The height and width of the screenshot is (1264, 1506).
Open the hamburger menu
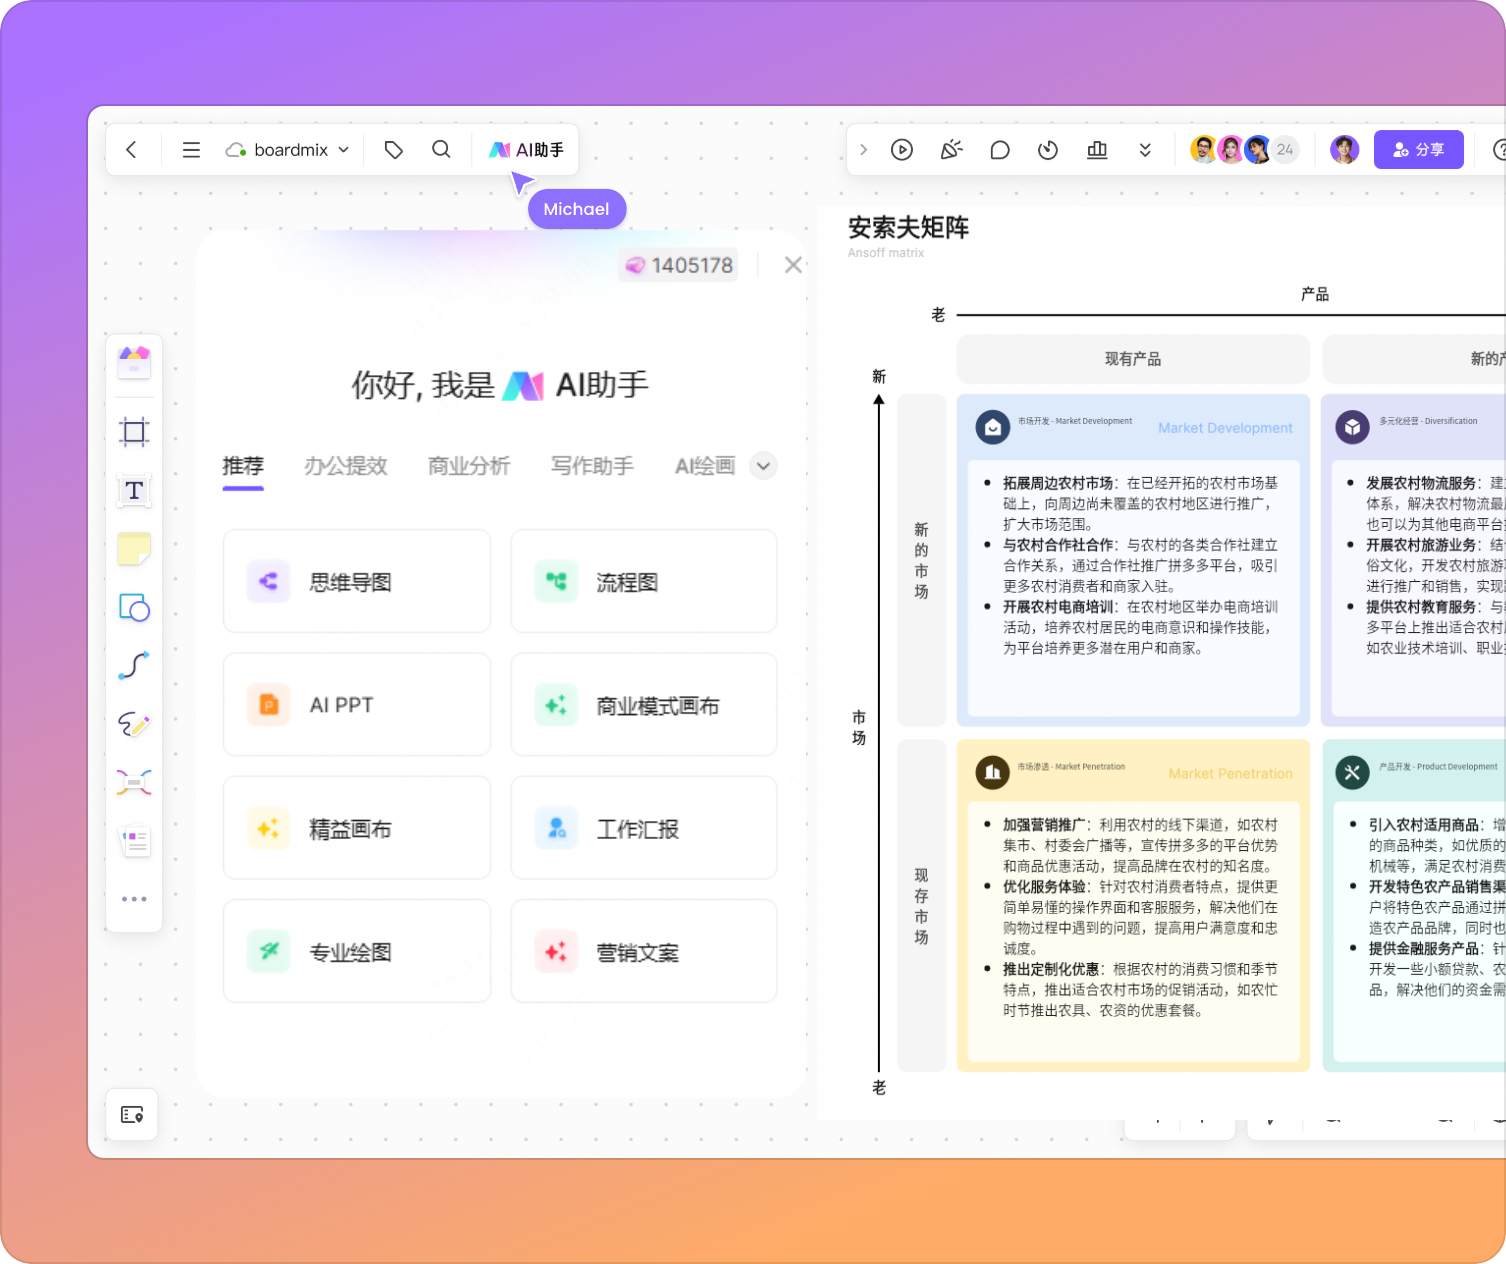[191, 150]
